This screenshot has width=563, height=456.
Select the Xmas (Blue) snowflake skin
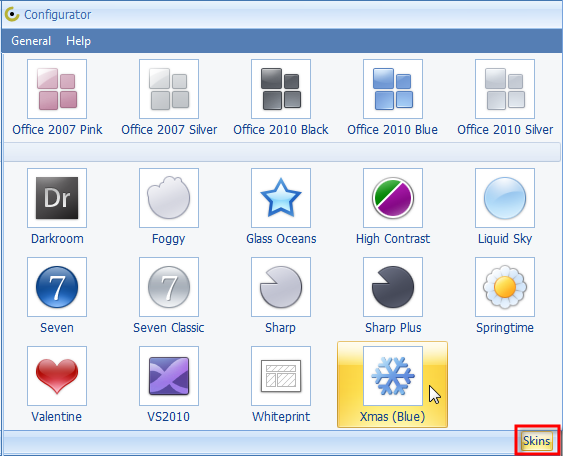(x=392, y=385)
